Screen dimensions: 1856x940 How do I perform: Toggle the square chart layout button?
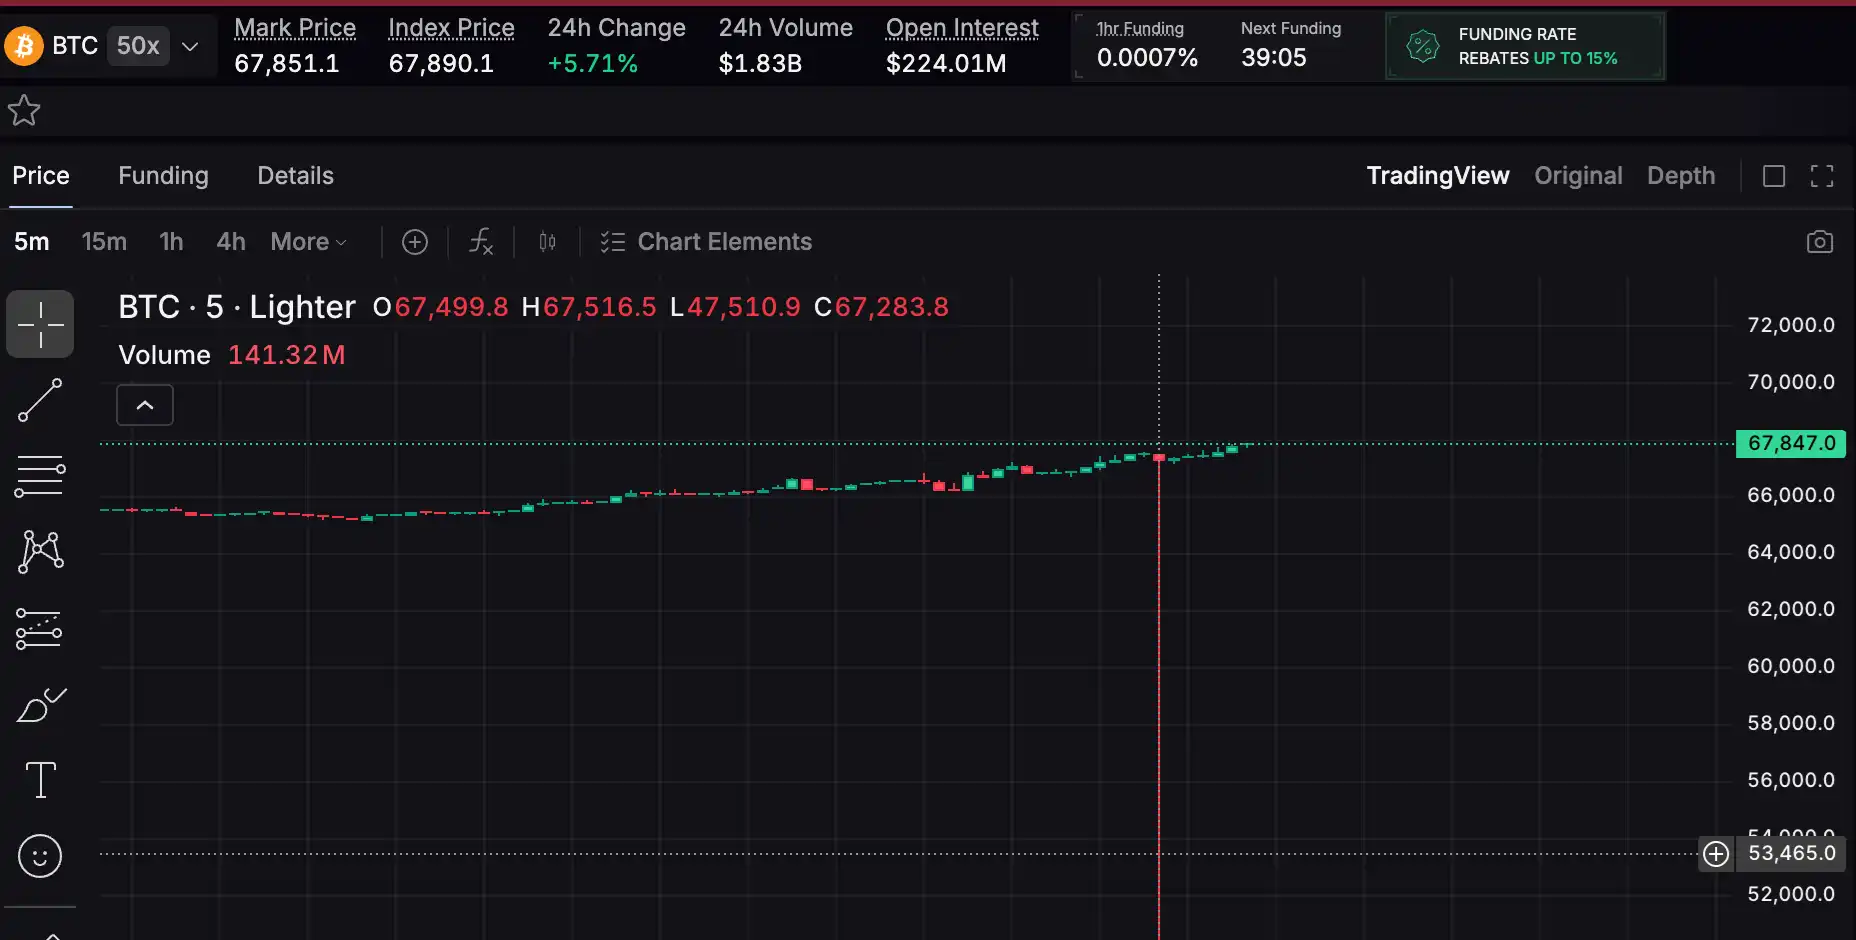(x=1773, y=176)
